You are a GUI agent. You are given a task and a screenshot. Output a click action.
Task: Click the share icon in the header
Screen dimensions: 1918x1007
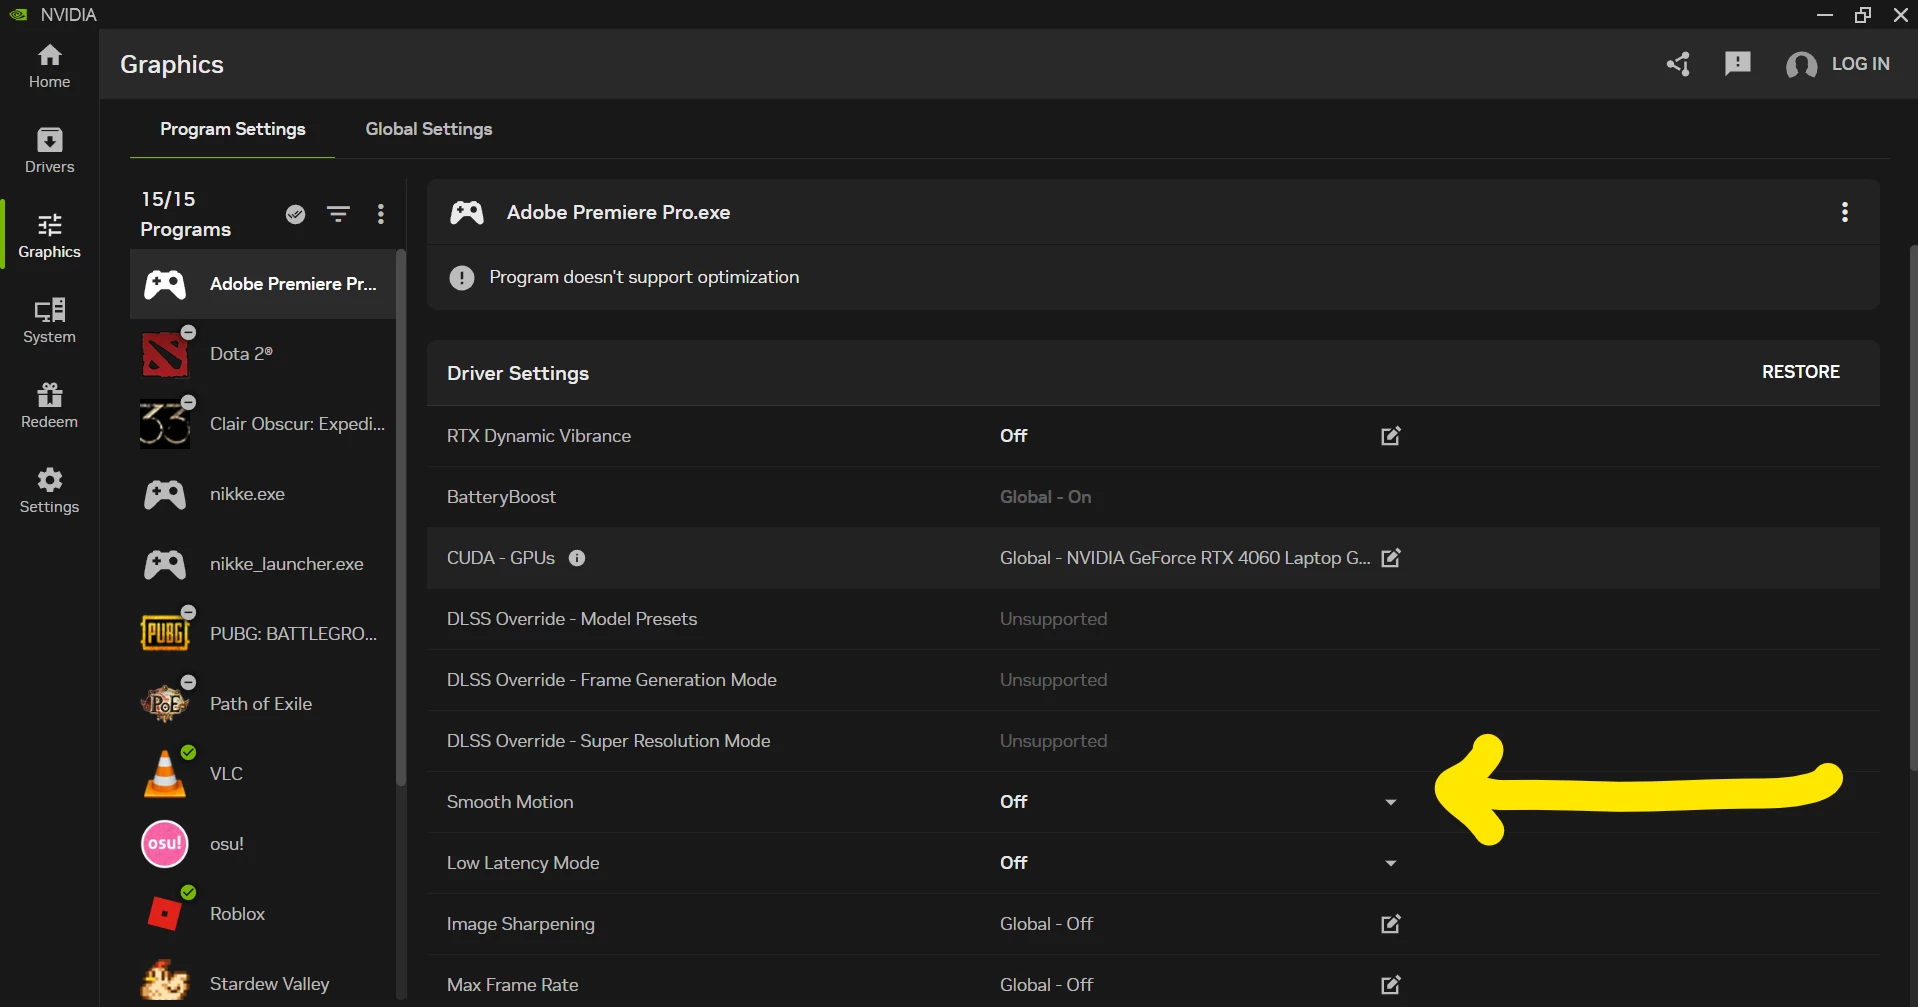(1678, 64)
